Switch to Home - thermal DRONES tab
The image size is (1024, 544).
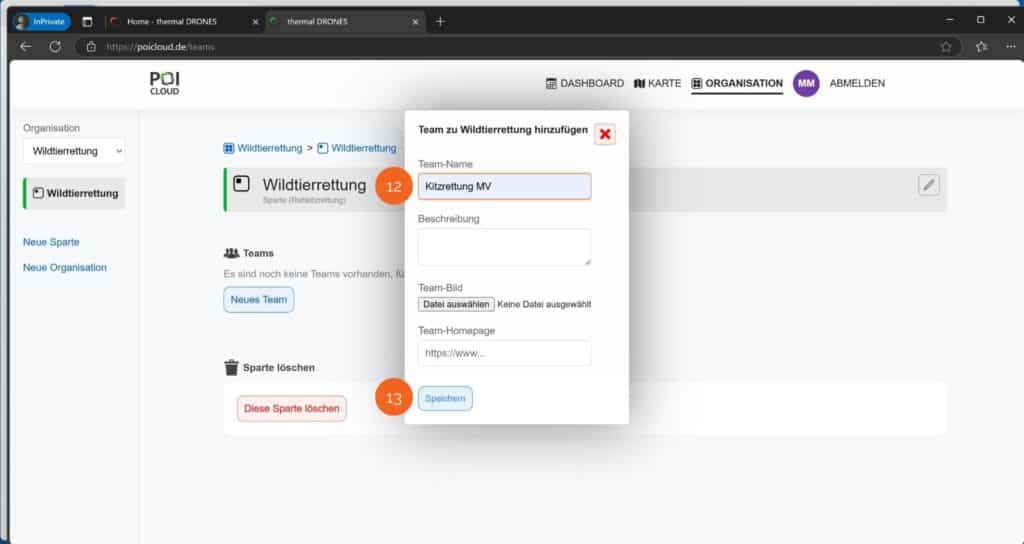coord(178,21)
